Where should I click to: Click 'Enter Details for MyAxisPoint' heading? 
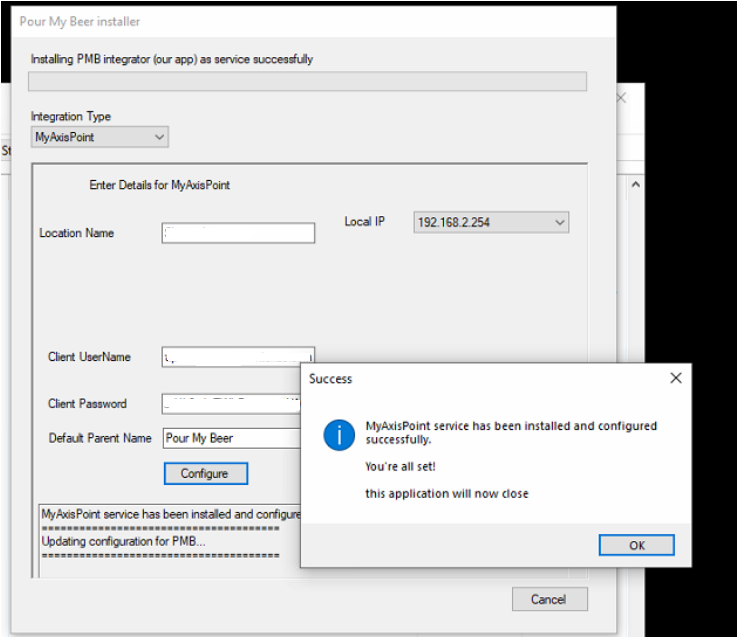point(159,185)
